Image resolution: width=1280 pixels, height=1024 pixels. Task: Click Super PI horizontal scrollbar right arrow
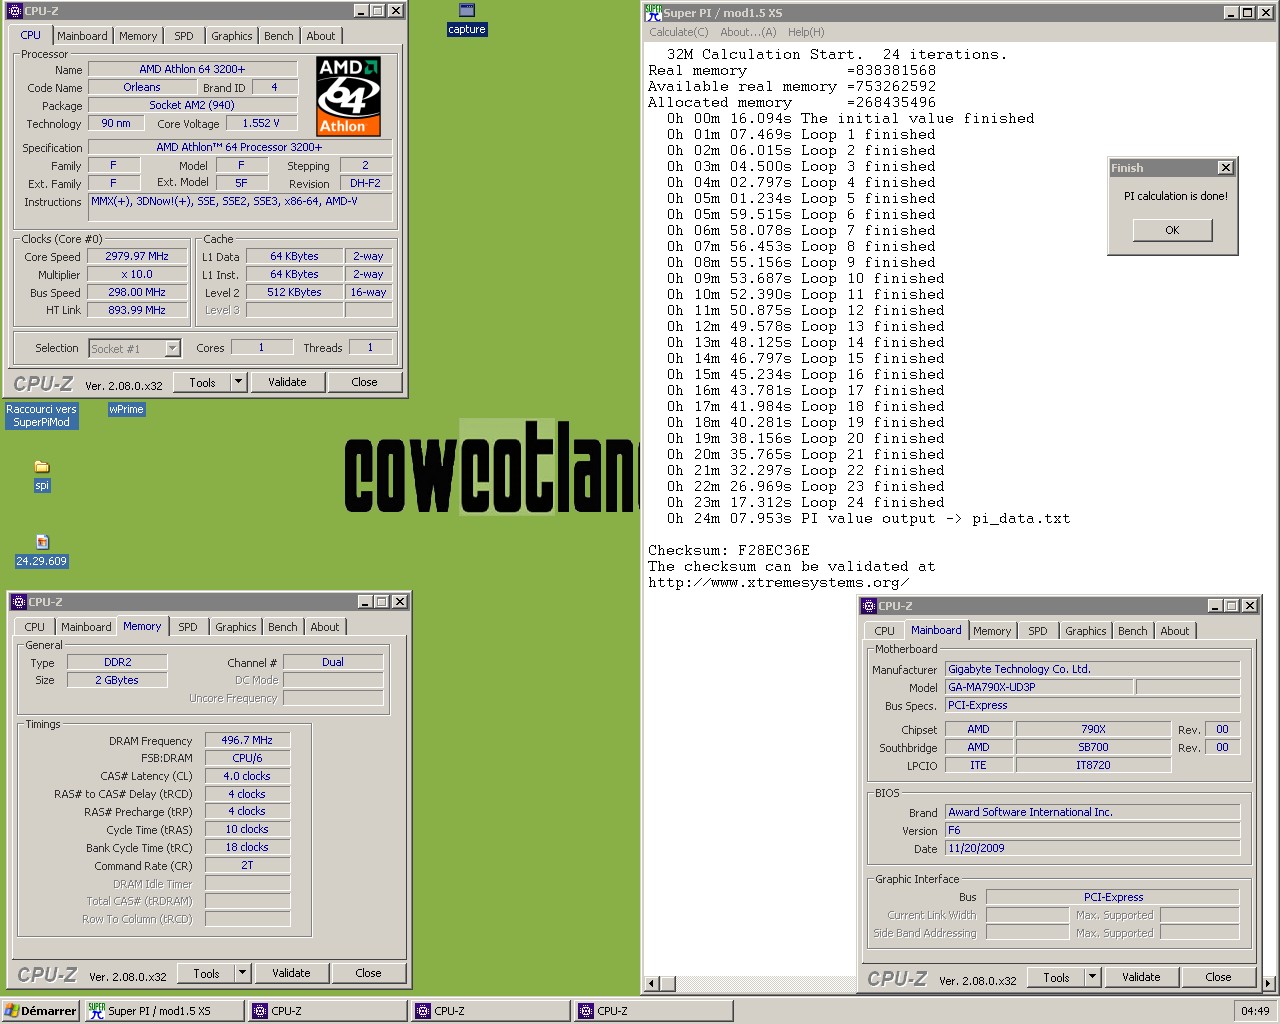1269,984
